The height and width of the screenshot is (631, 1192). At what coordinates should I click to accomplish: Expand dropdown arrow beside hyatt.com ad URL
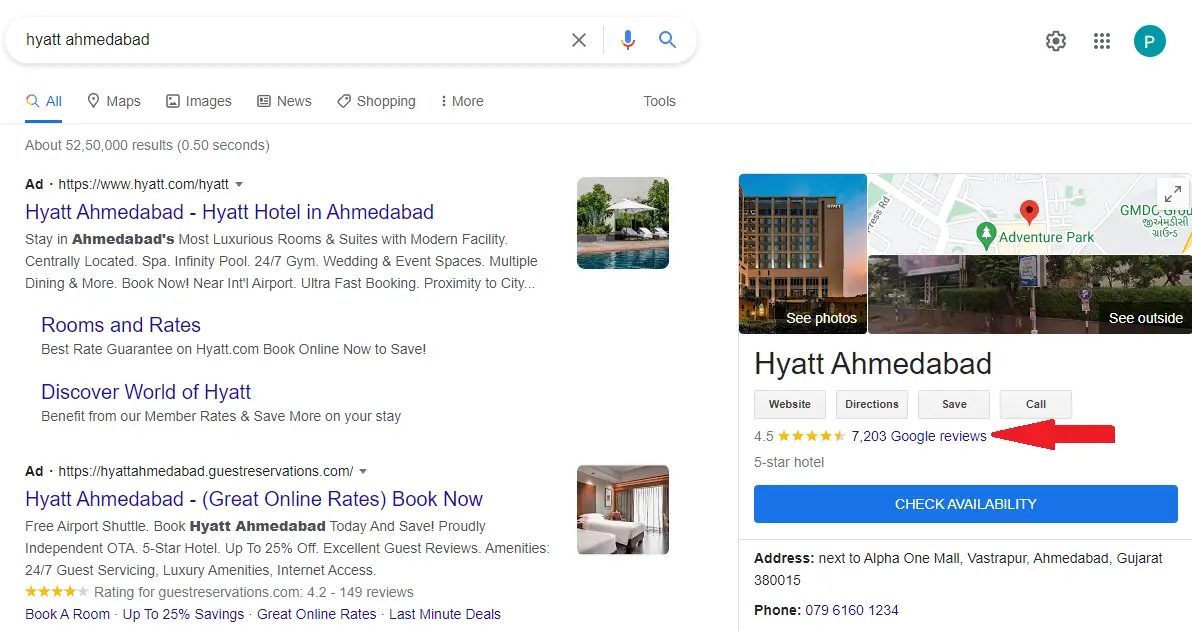click(x=239, y=185)
